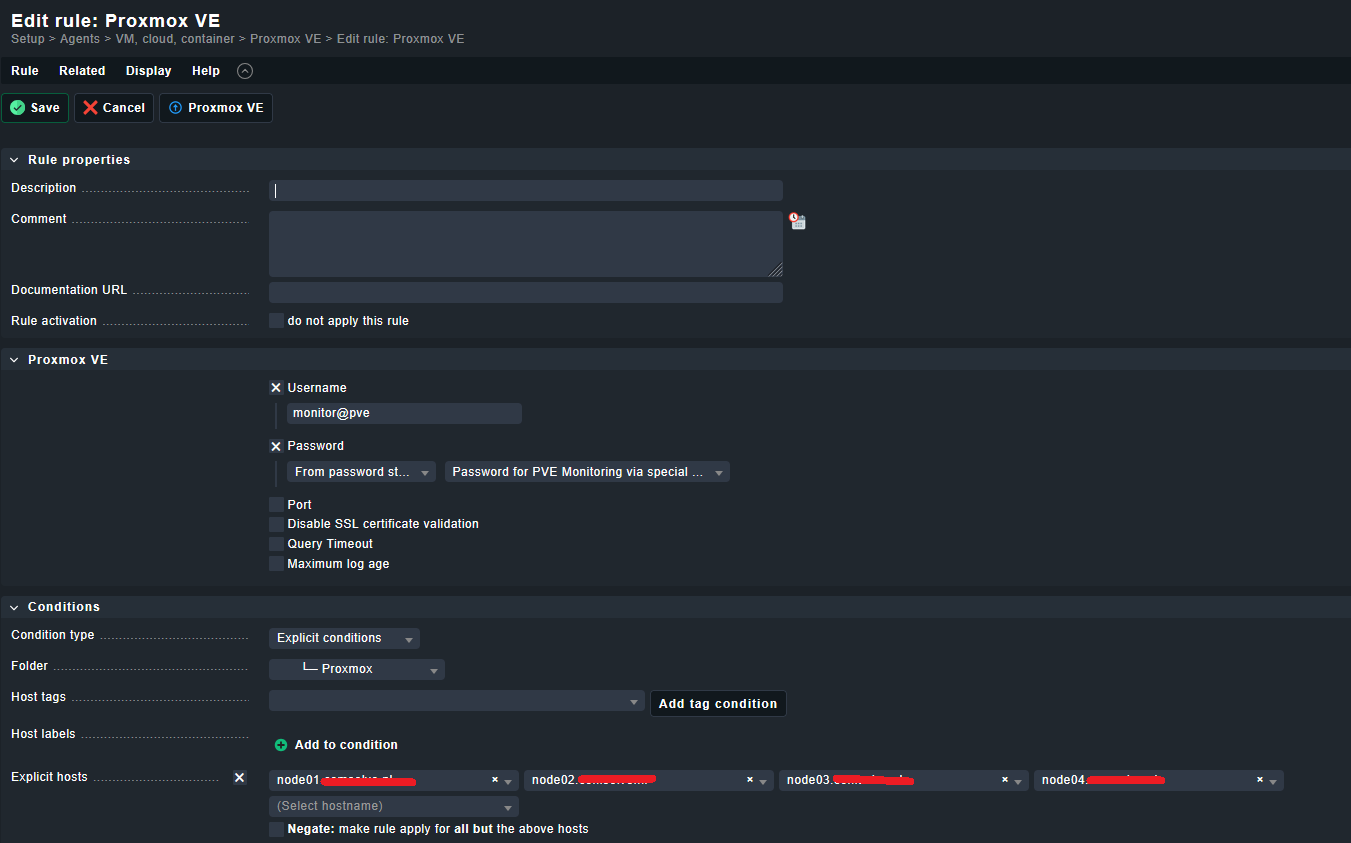Collapse the Rule properties section
Viewport: 1351px width, 843px height.
click(x=15, y=160)
